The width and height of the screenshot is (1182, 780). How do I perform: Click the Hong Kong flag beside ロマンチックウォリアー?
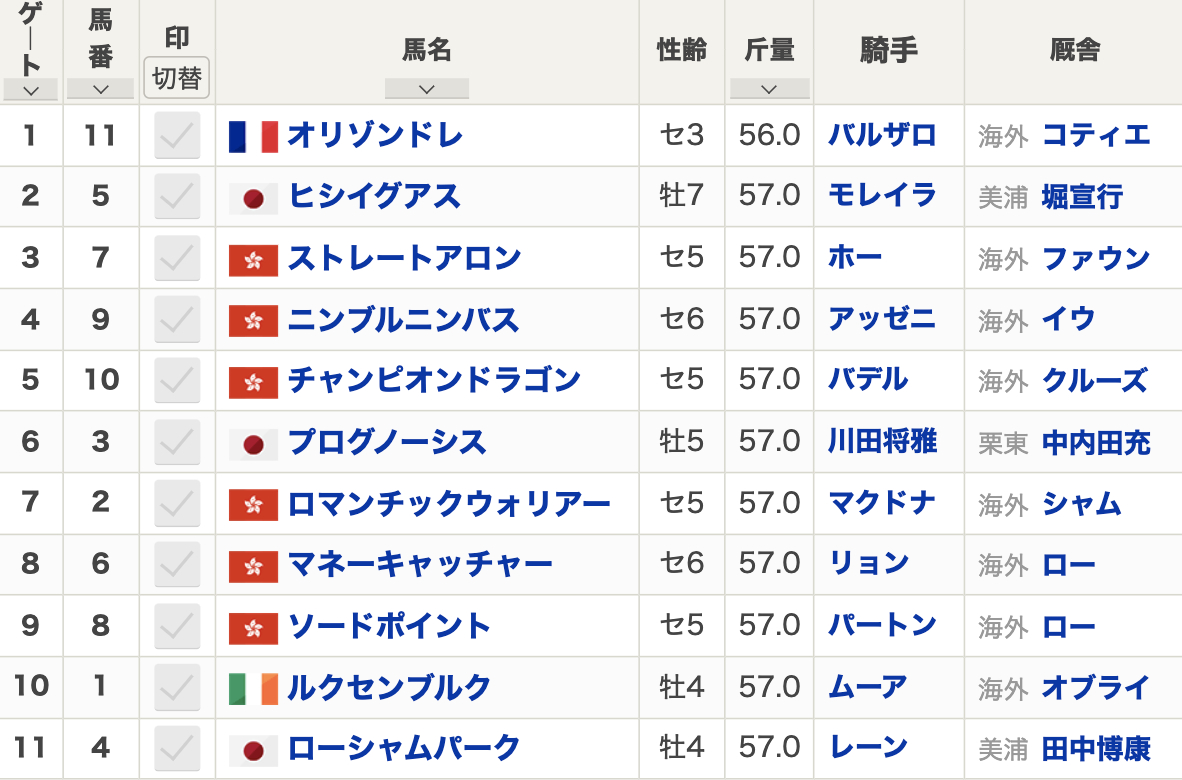click(x=253, y=505)
